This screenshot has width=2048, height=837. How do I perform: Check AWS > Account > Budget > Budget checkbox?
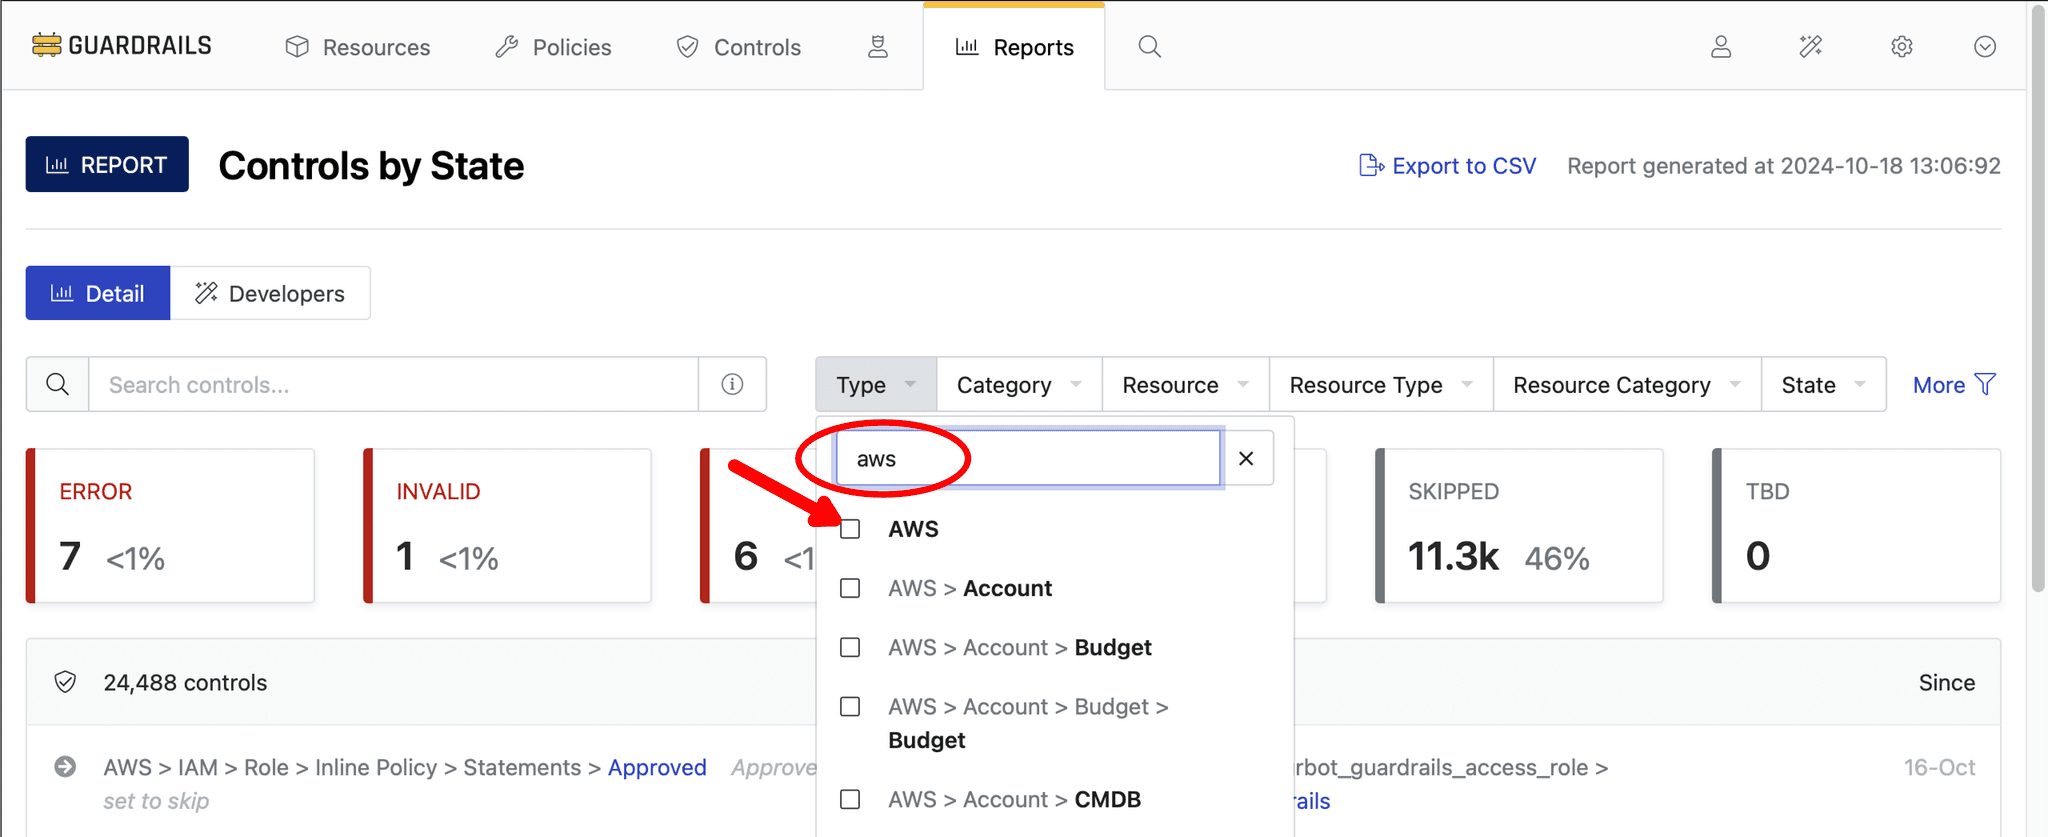[x=850, y=706]
